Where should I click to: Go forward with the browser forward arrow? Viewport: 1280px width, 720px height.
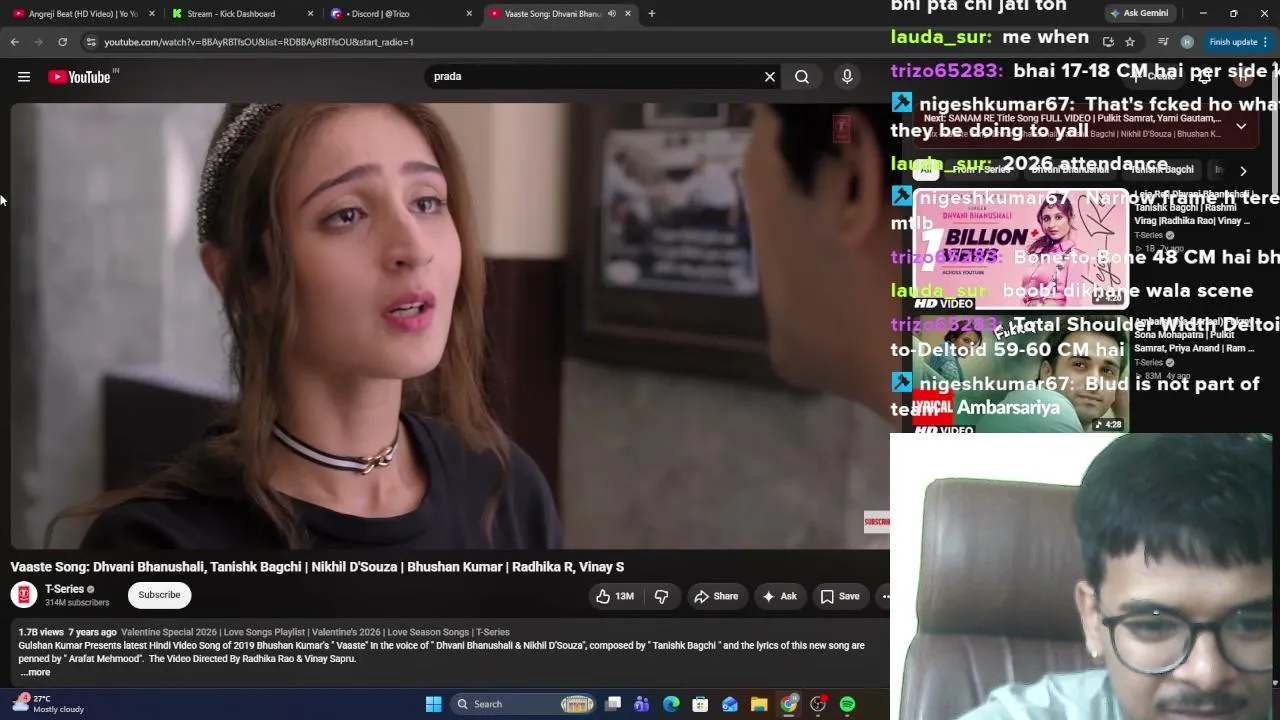tap(38, 42)
